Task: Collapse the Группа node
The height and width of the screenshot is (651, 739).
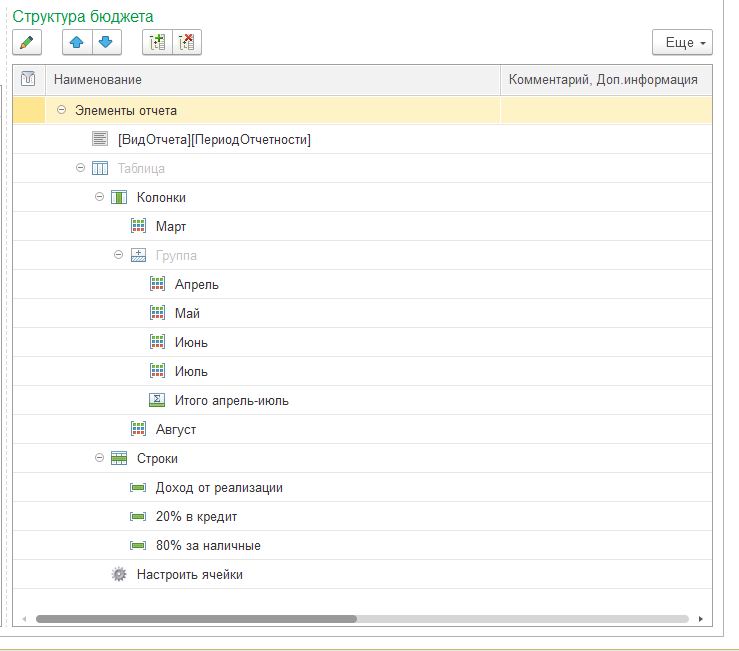Action: click(119, 256)
